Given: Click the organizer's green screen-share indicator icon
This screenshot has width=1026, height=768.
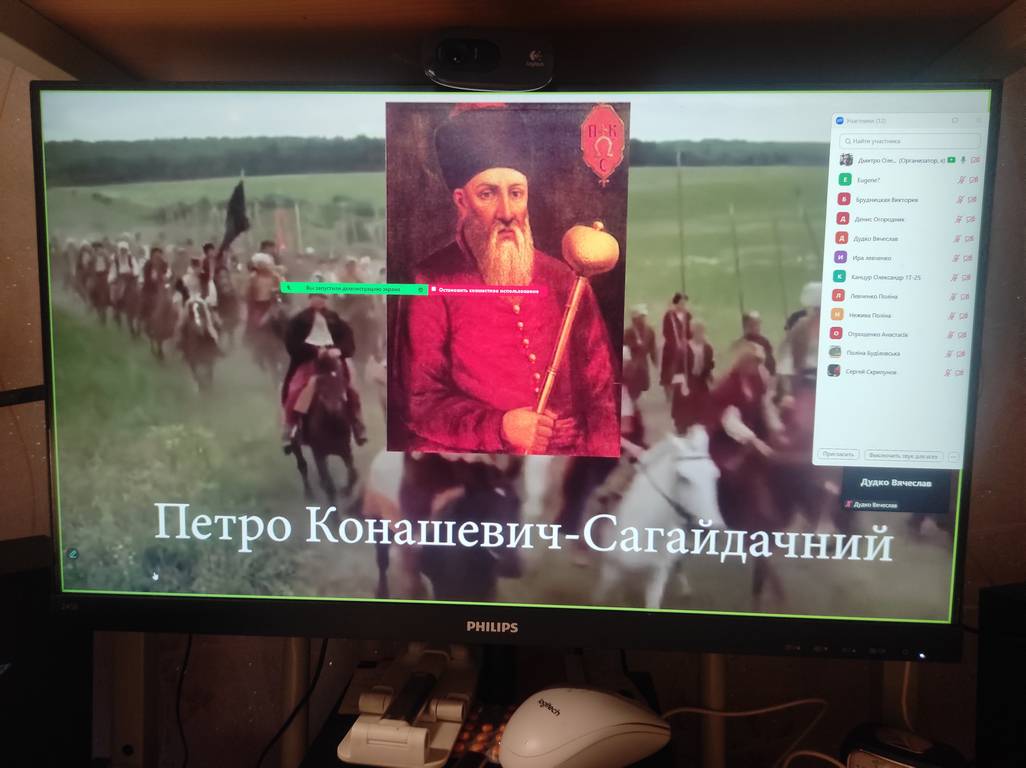Looking at the screenshot, I should tap(951, 160).
